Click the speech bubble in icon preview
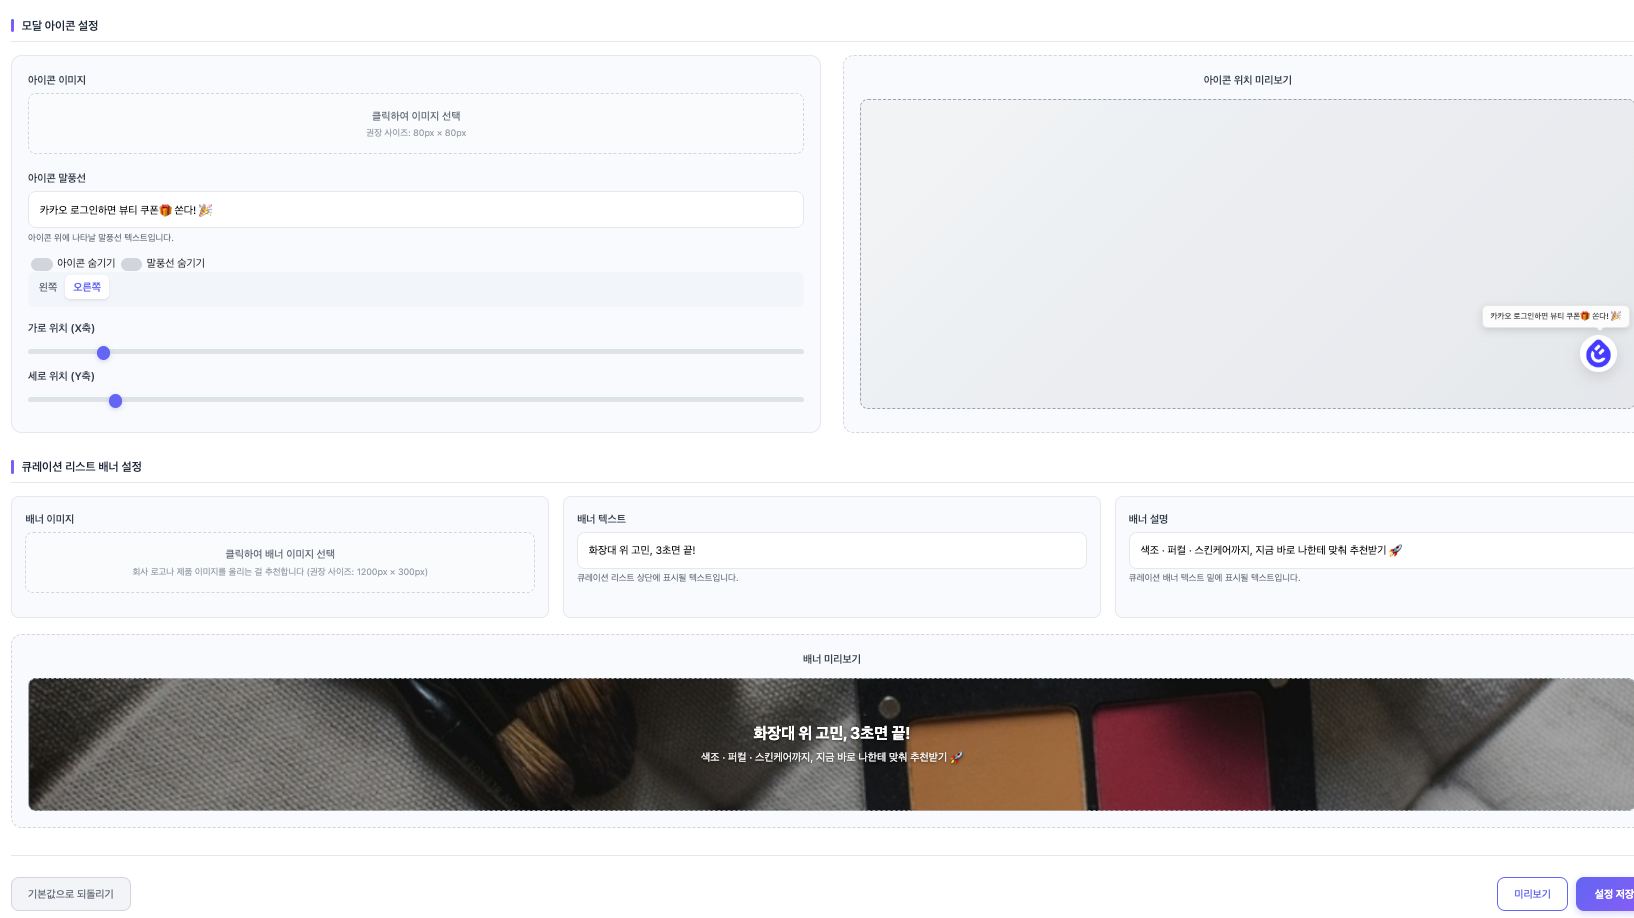1634x918 pixels. [1555, 316]
